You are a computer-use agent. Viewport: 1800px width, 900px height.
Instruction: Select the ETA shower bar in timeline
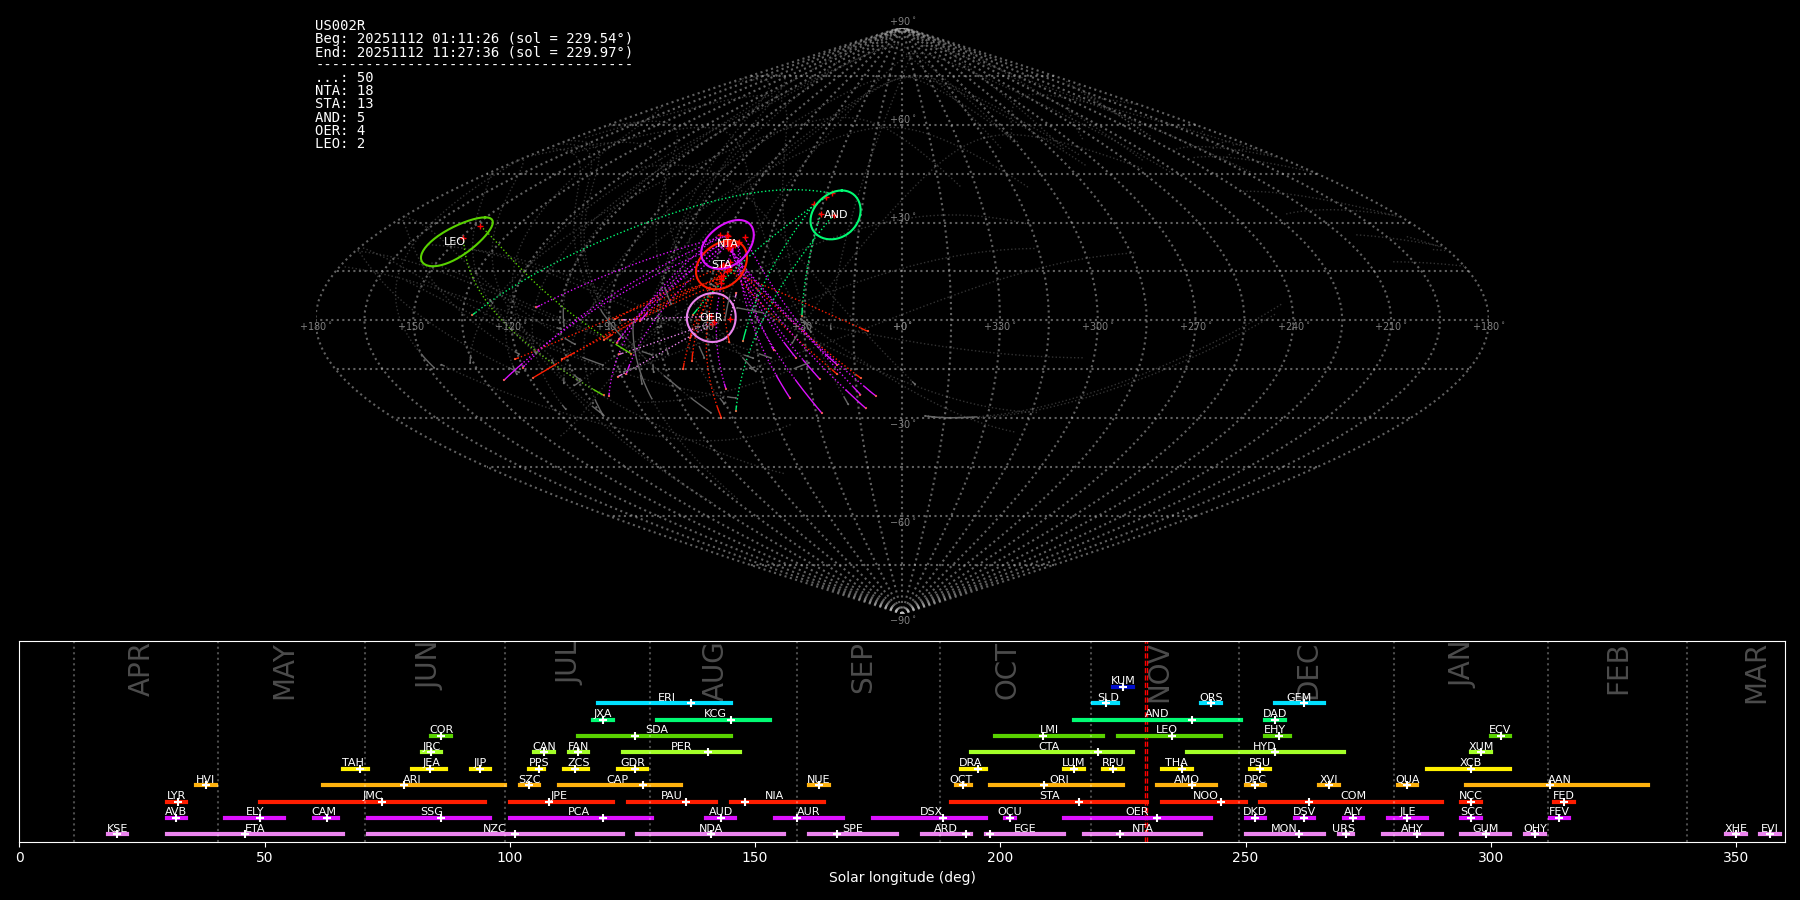(x=254, y=834)
